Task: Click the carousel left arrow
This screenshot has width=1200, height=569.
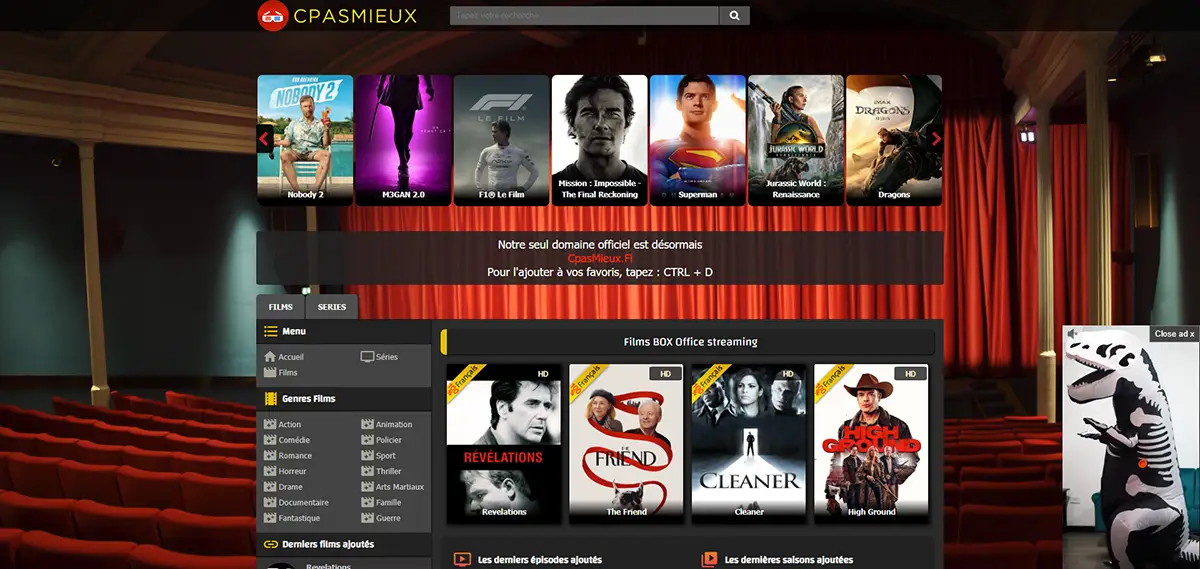Action: click(265, 139)
